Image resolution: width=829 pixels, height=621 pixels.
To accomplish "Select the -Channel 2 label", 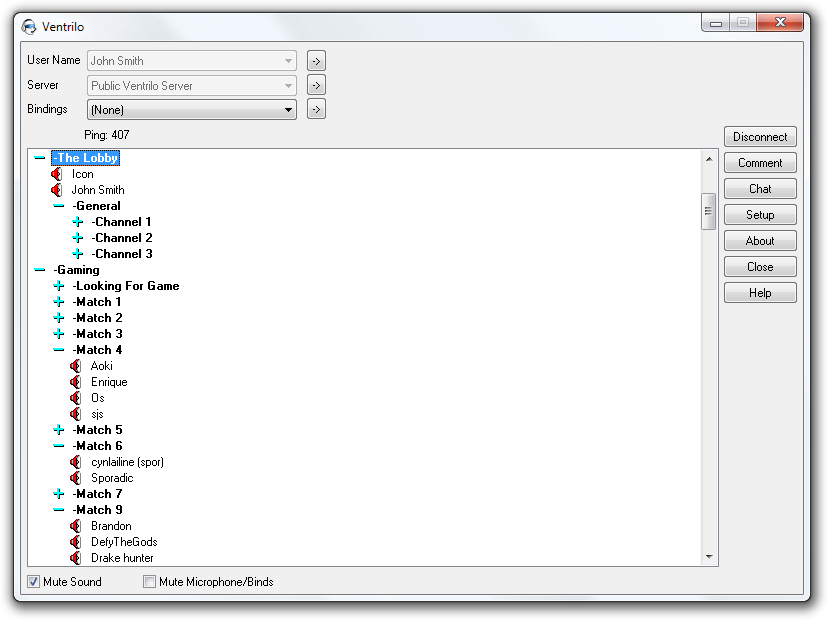I will pos(122,238).
